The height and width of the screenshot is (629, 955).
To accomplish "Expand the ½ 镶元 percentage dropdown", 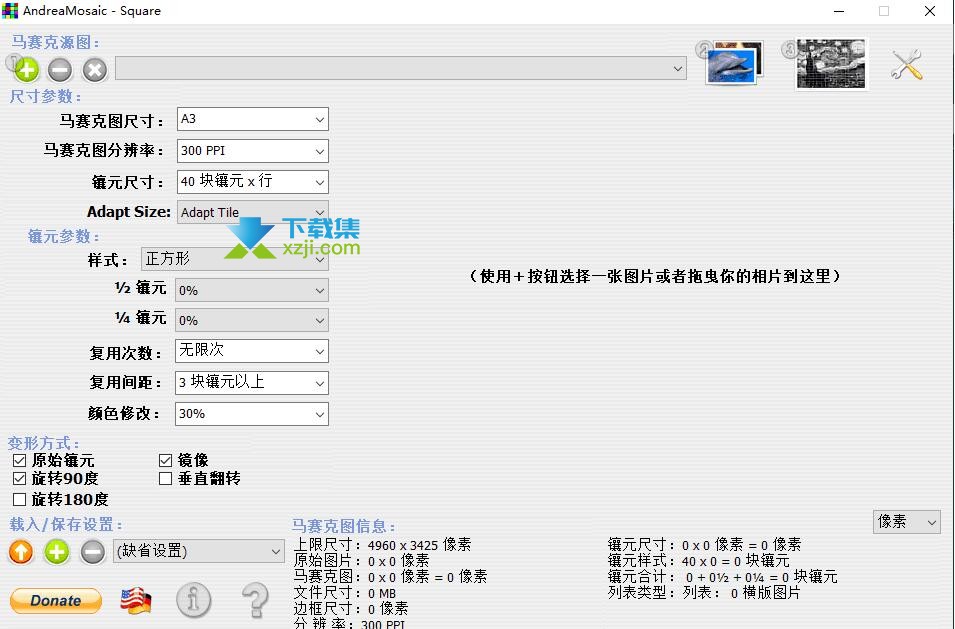I will (252, 290).
